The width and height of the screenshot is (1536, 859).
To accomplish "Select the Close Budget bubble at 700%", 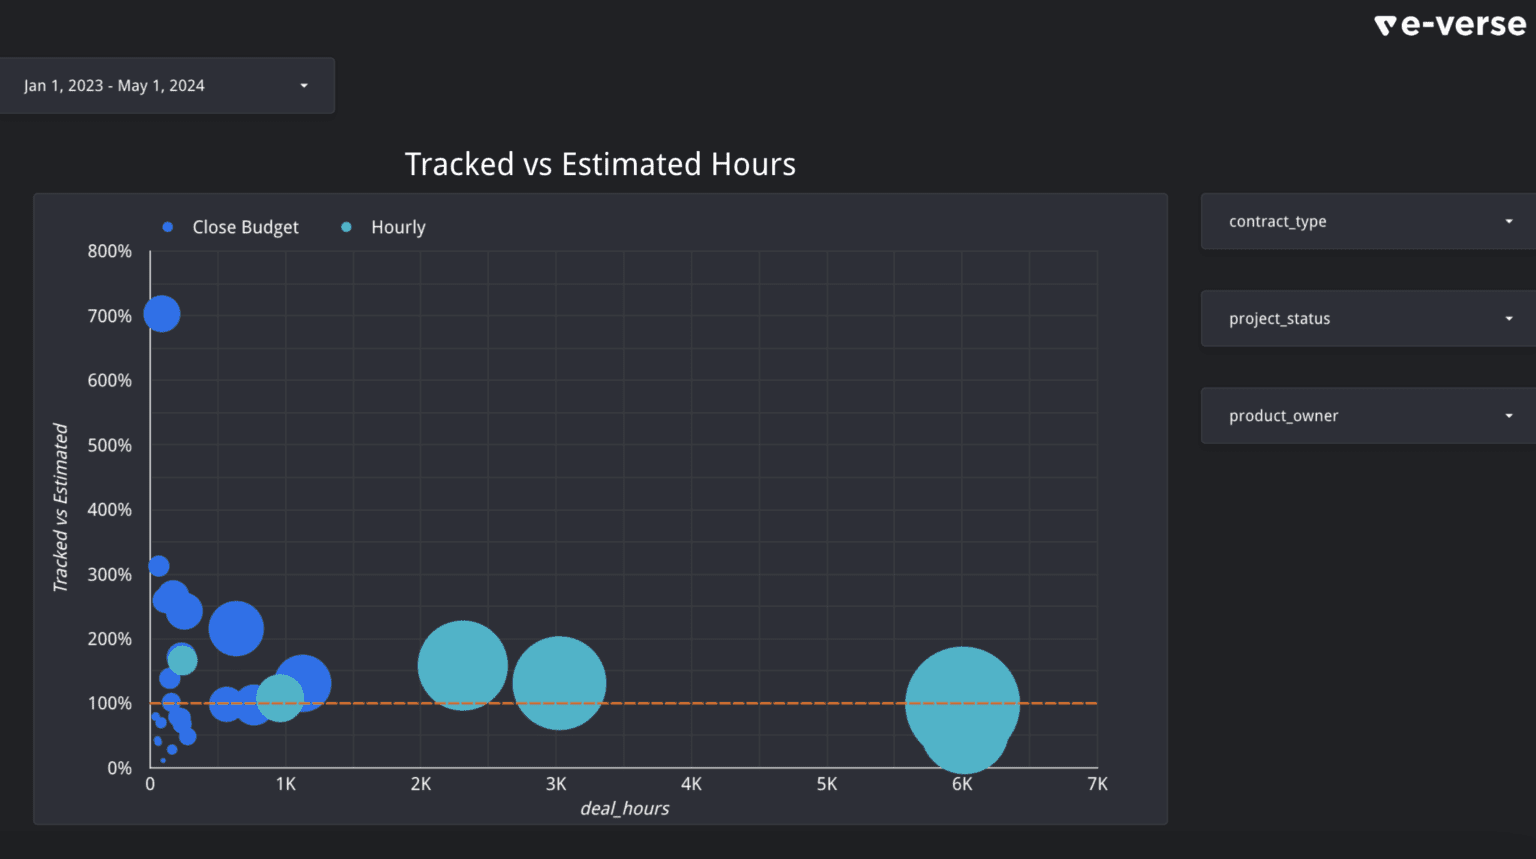I will [x=162, y=314].
